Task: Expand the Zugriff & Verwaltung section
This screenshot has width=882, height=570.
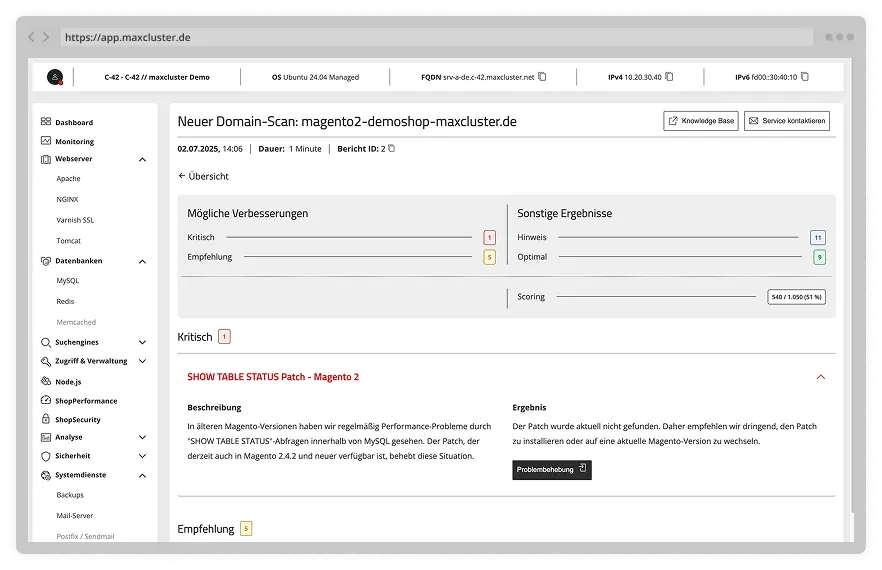Action: coord(142,361)
